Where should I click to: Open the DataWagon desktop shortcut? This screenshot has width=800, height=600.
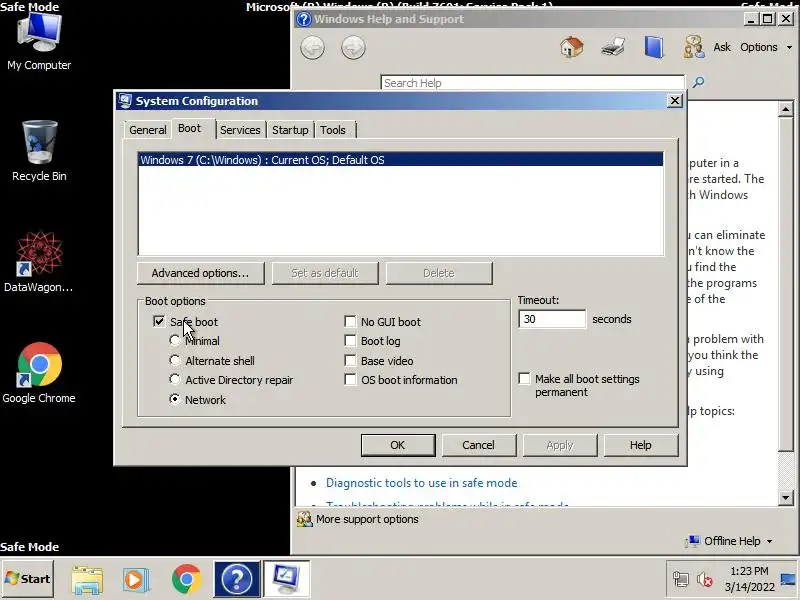(x=39, y=262)
